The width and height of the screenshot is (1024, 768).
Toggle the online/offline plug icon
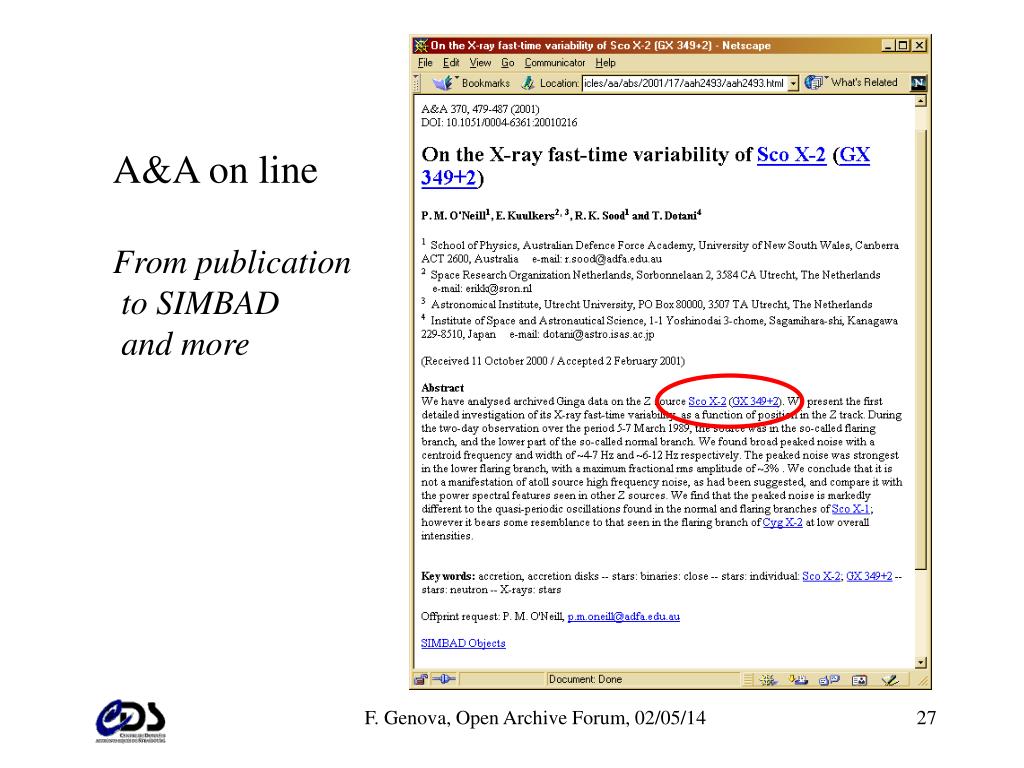tap(443, 679)
